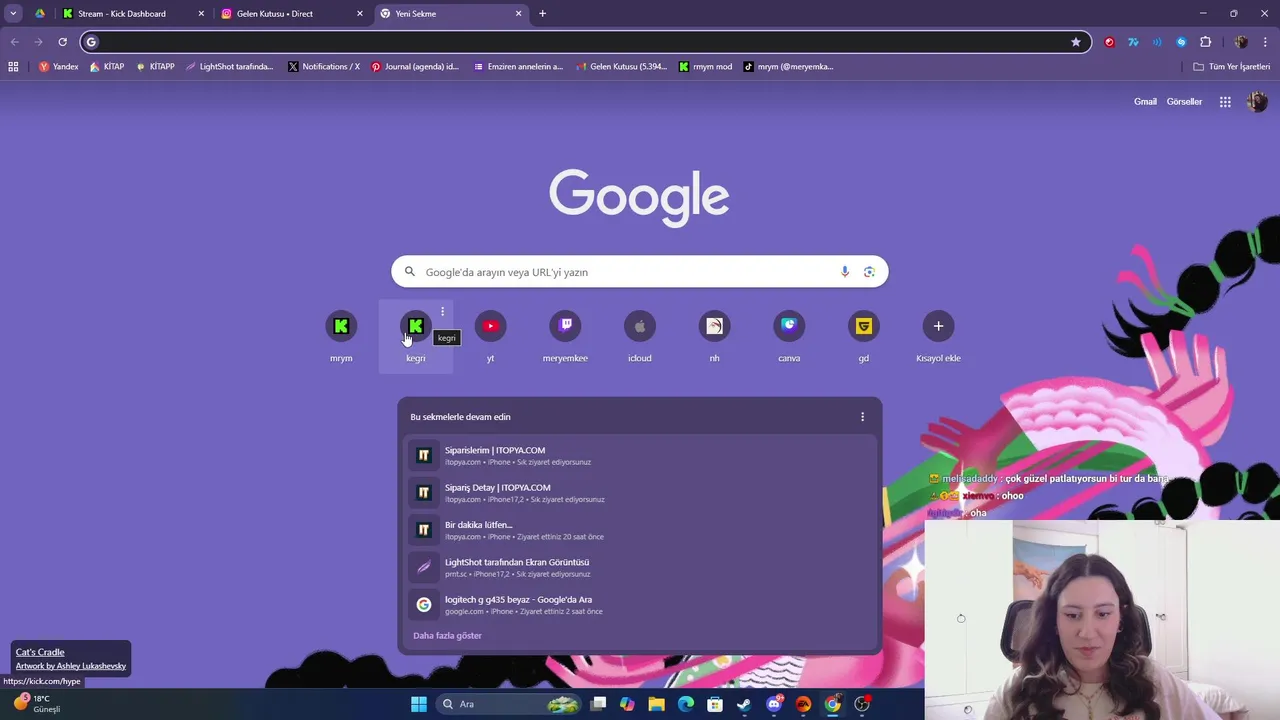Start a voice search with microphone

[x=845, y=272]
